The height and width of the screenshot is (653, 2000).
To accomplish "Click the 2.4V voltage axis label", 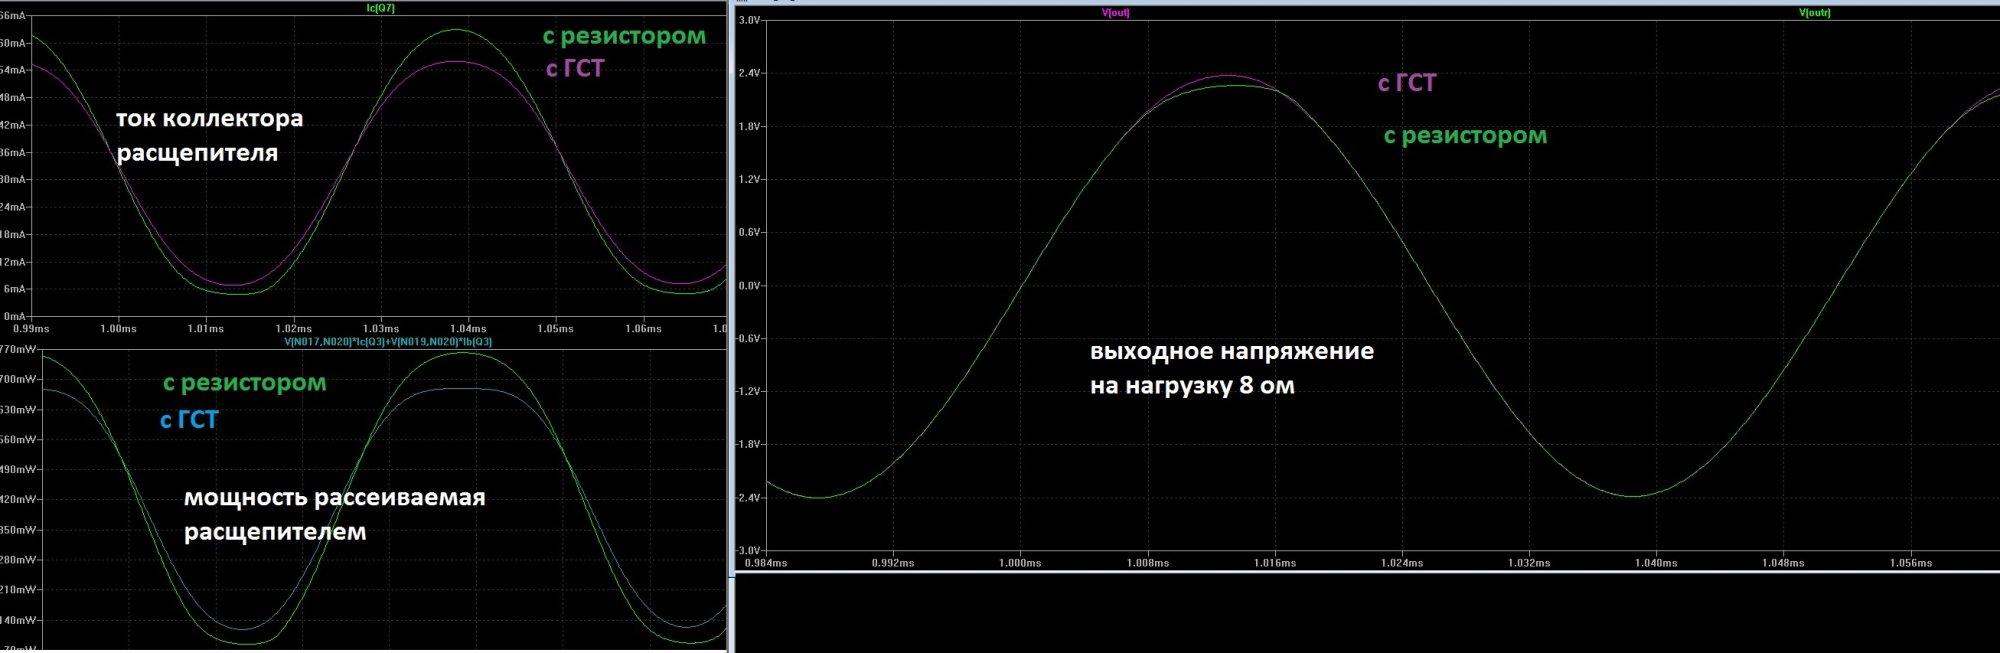I will click(x=749, y=73).
